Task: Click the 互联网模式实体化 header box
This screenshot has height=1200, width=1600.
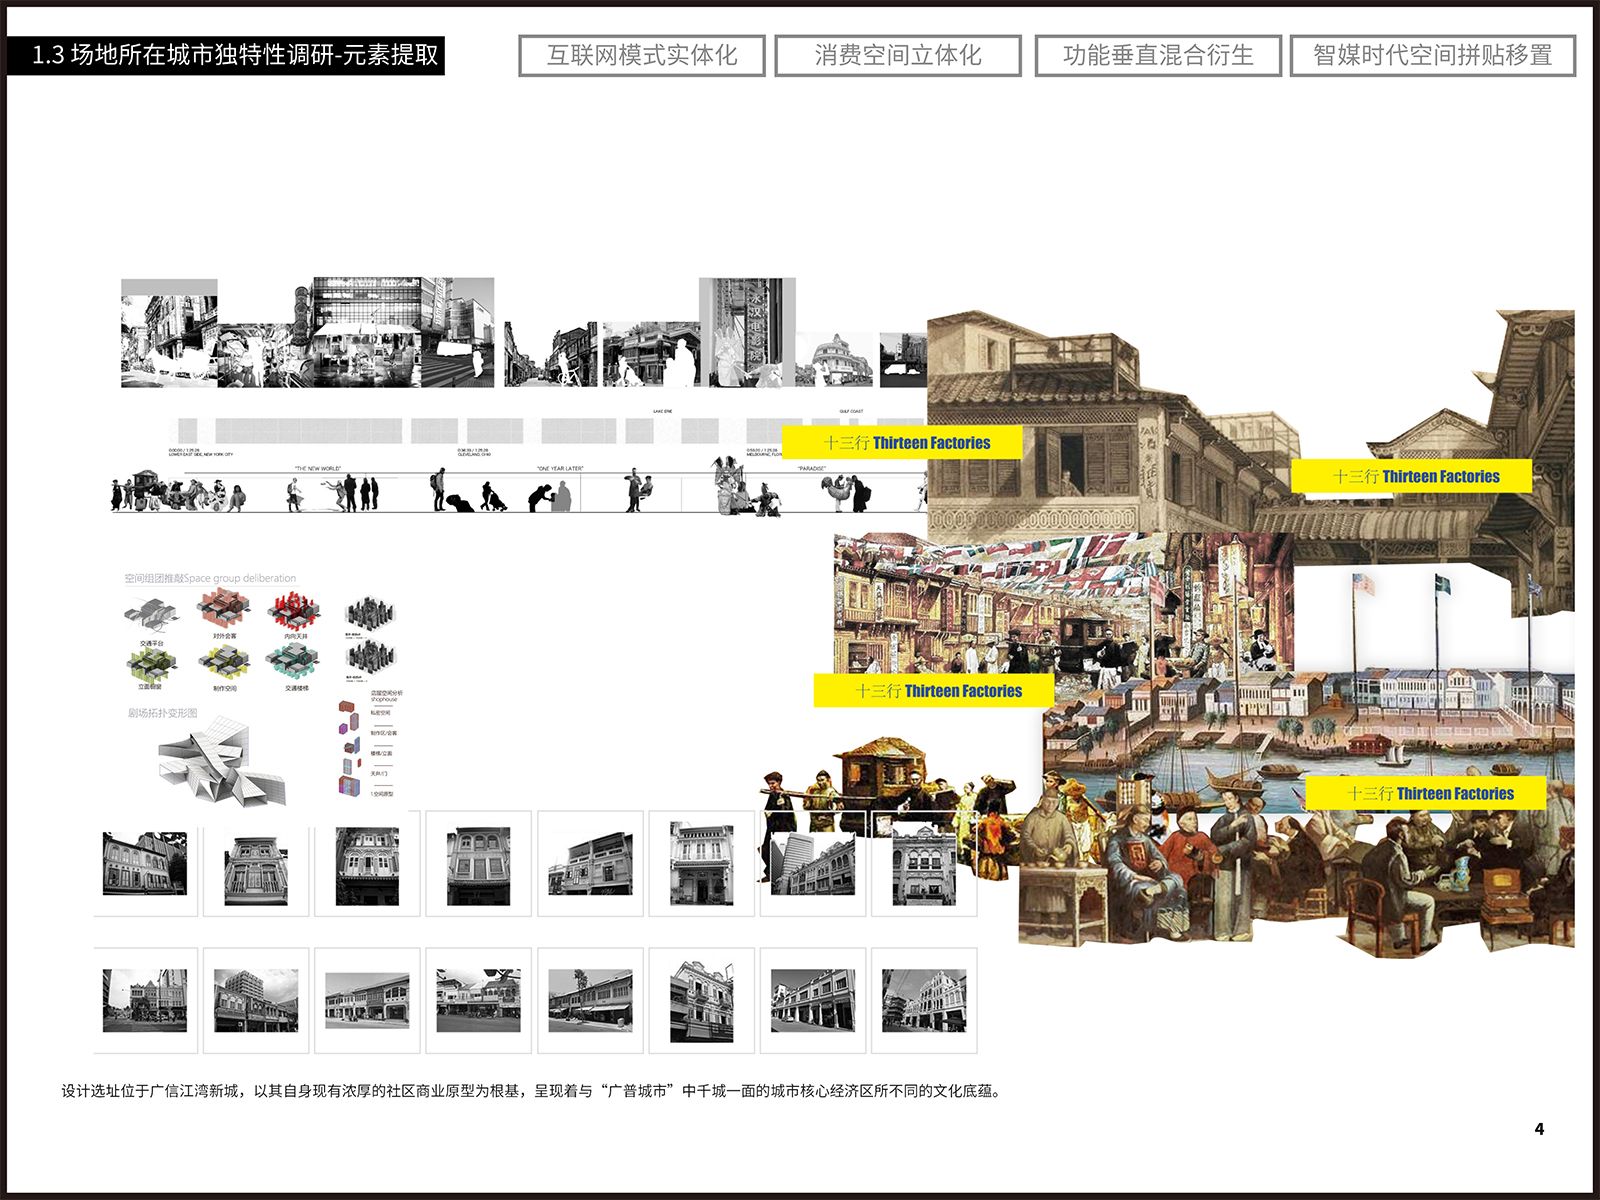Action: tap(642, 56)
